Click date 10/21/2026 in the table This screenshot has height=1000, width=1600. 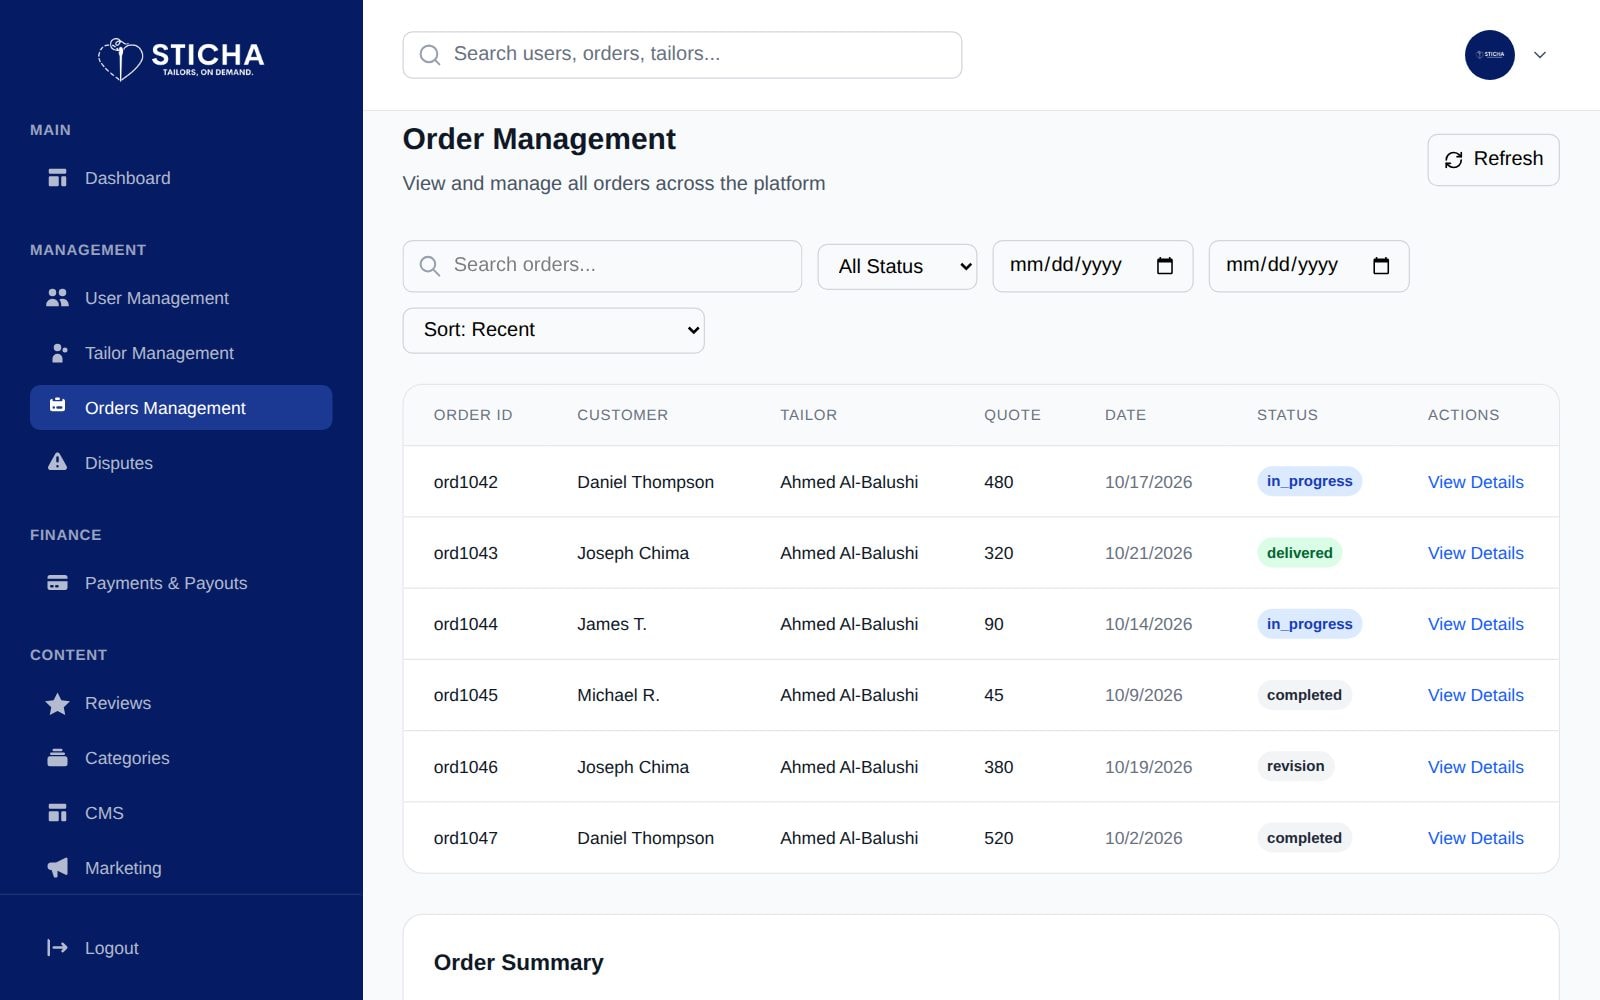click(x=1148, y=553)
